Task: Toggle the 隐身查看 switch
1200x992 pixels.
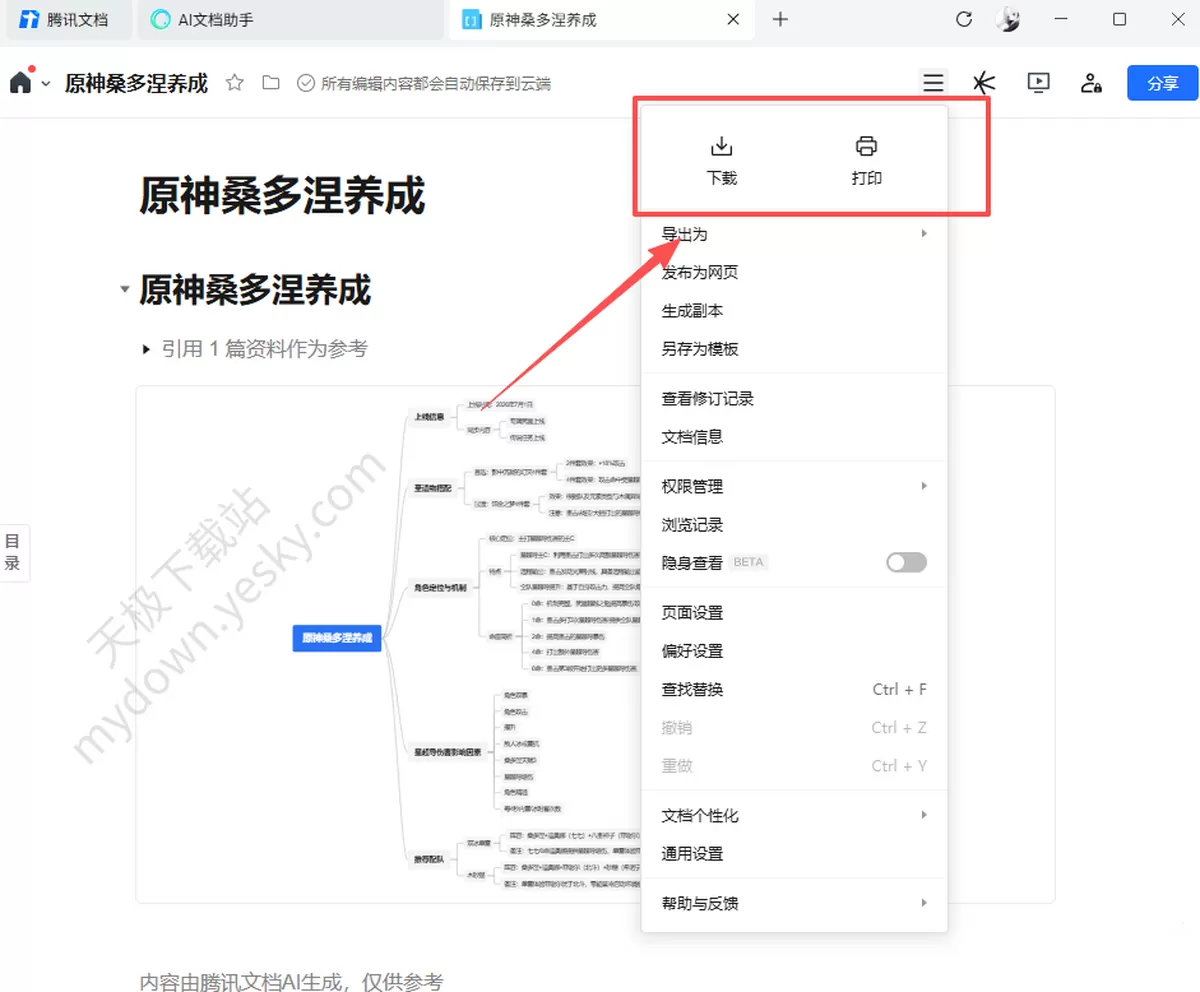Action: pyautogui.click(x=906, y=563)
